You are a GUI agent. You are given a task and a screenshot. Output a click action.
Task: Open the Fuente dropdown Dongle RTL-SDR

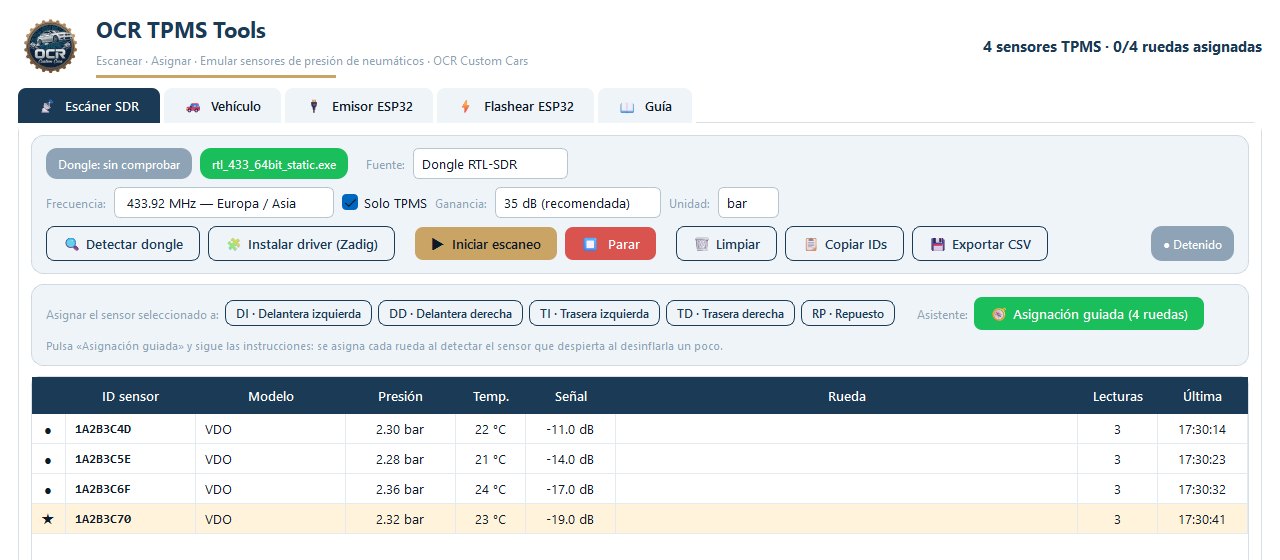[x=490, y=163]
